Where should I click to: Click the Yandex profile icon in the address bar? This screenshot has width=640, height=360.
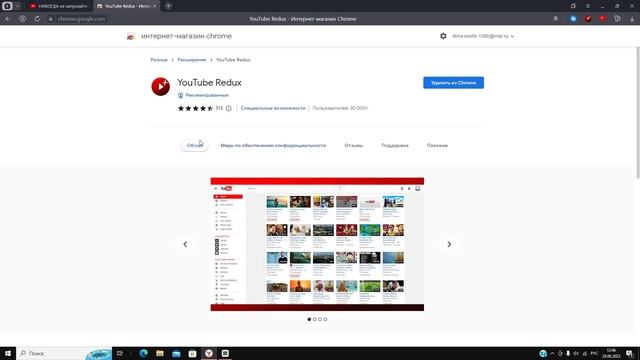pos(22,19)
